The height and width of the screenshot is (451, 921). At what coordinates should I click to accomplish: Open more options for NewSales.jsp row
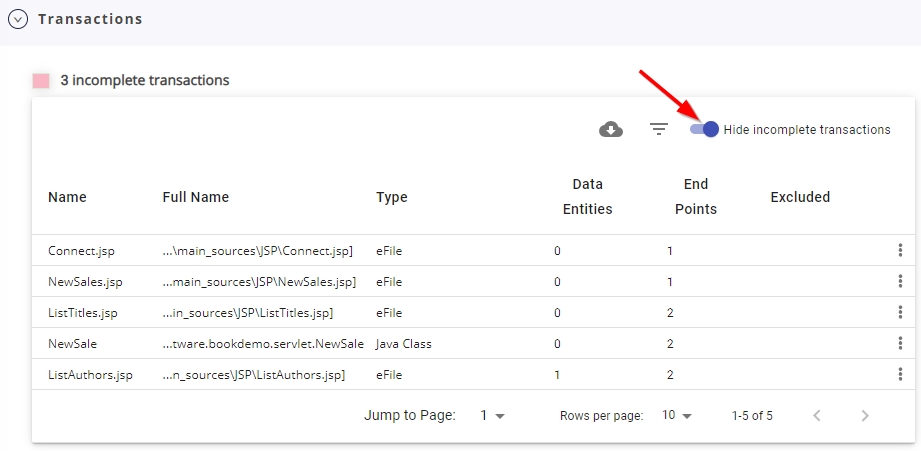coord(900,281)
